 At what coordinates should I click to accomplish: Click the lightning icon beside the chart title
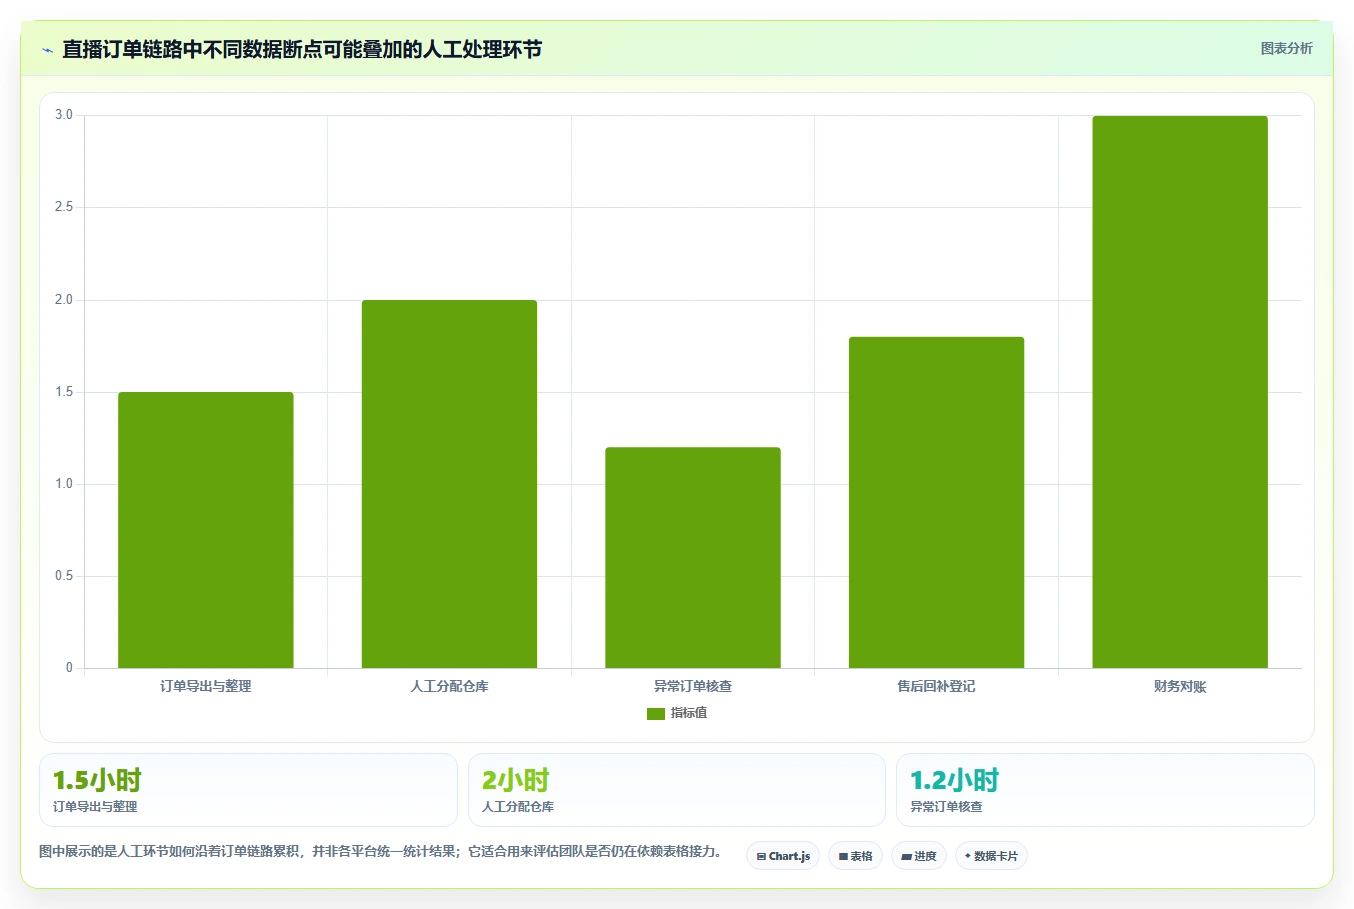(x=47, y=50)
